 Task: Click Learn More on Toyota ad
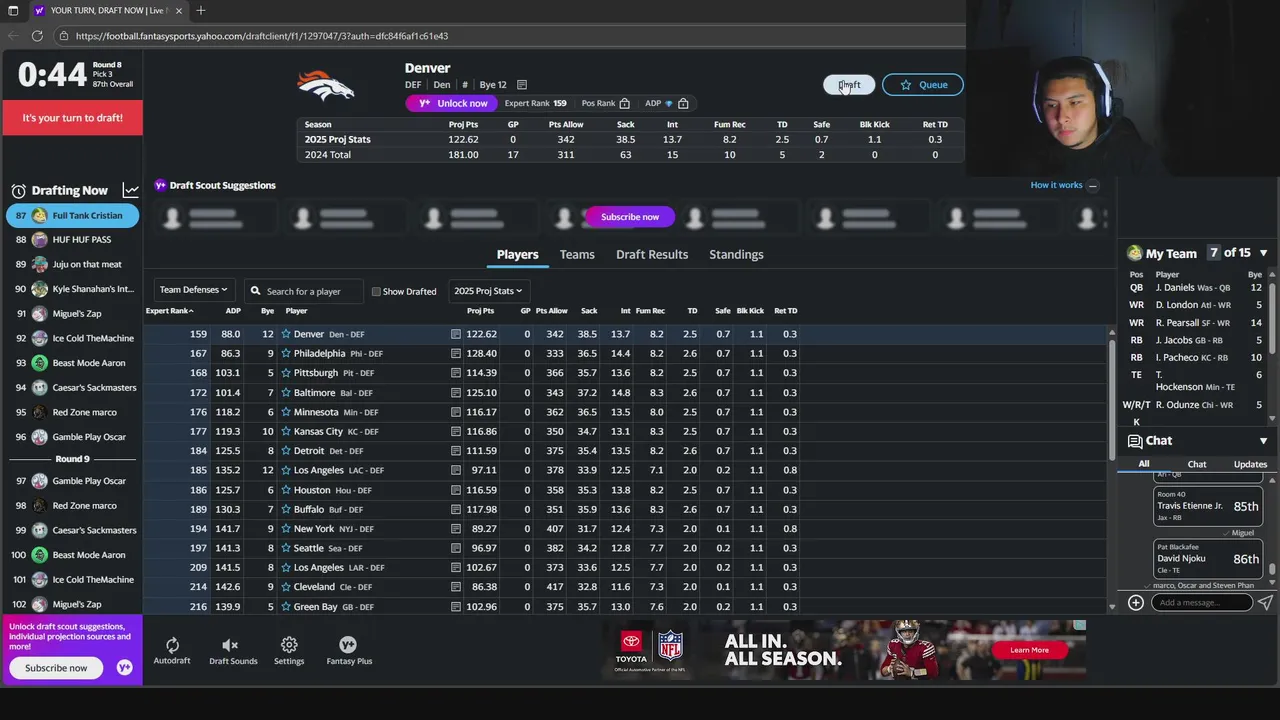click(x=1029, y=650)
